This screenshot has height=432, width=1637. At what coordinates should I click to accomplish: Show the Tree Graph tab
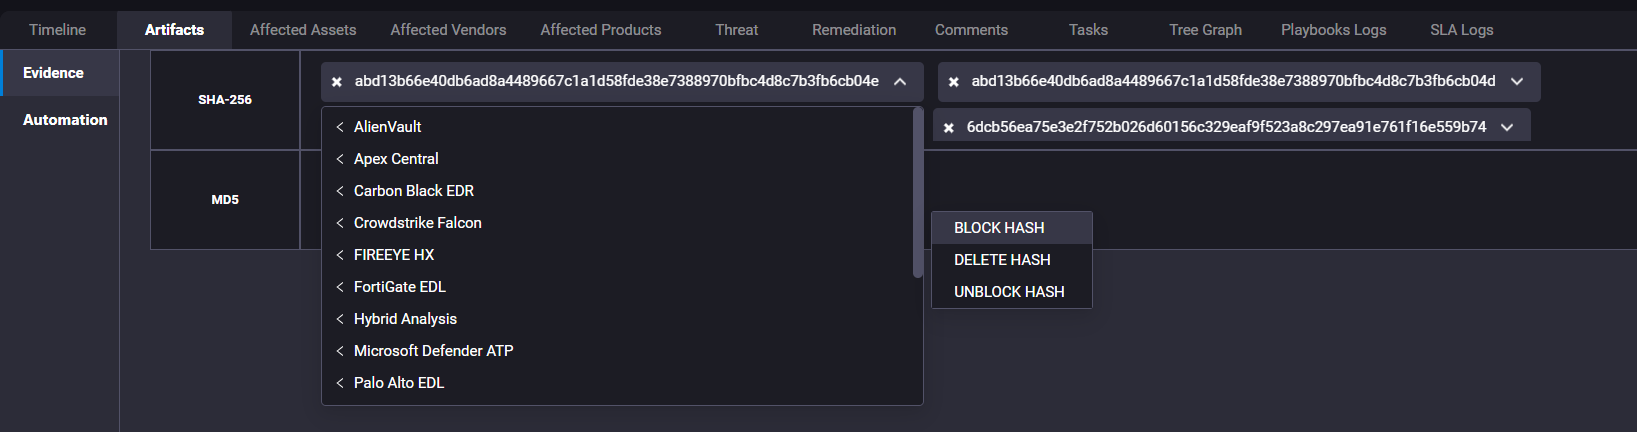(1205, 30)
